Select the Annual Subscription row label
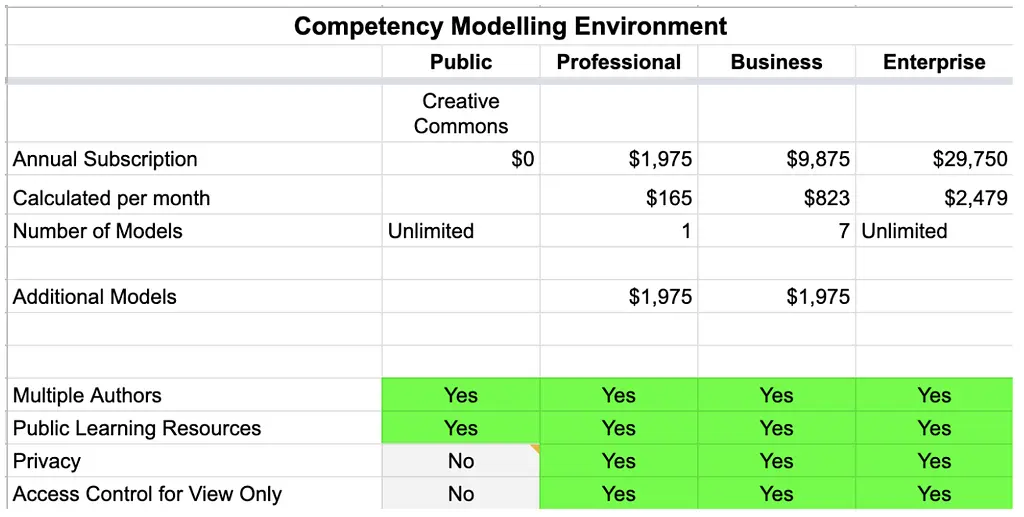 pyautogui.click(x=105, y=159)
